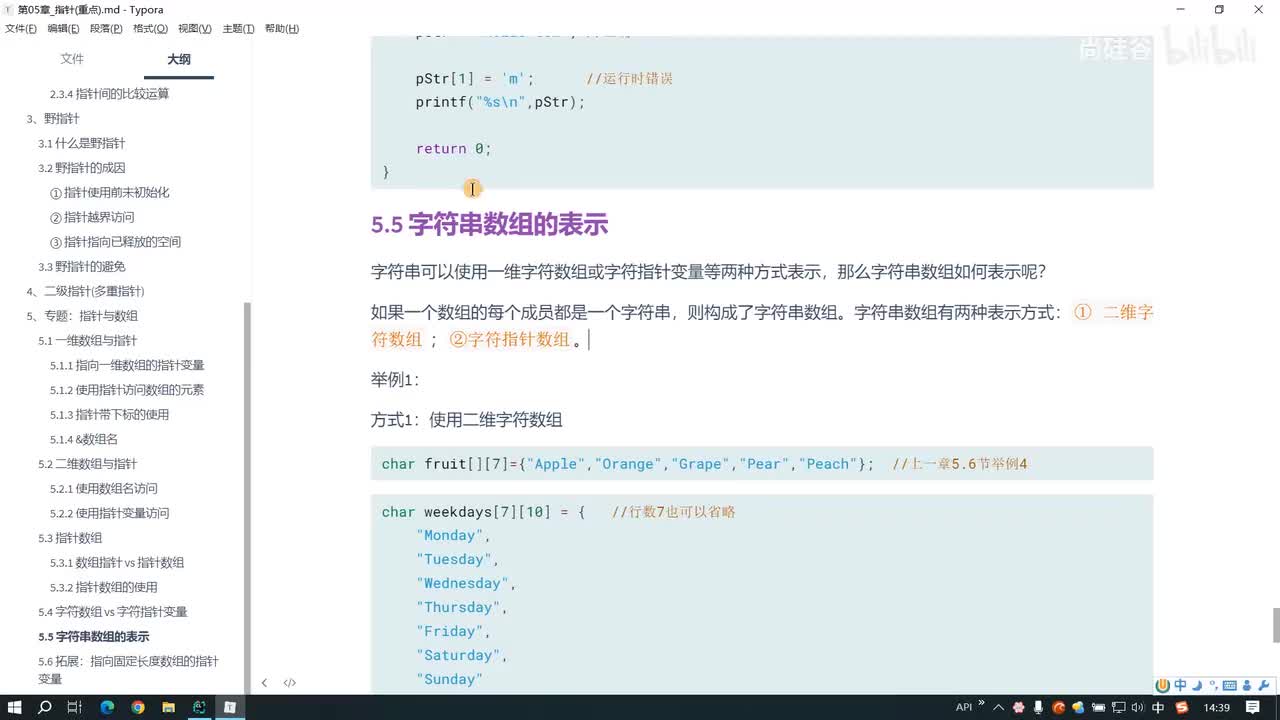Go to outline item 5.6 拓展

pos(128,670)
